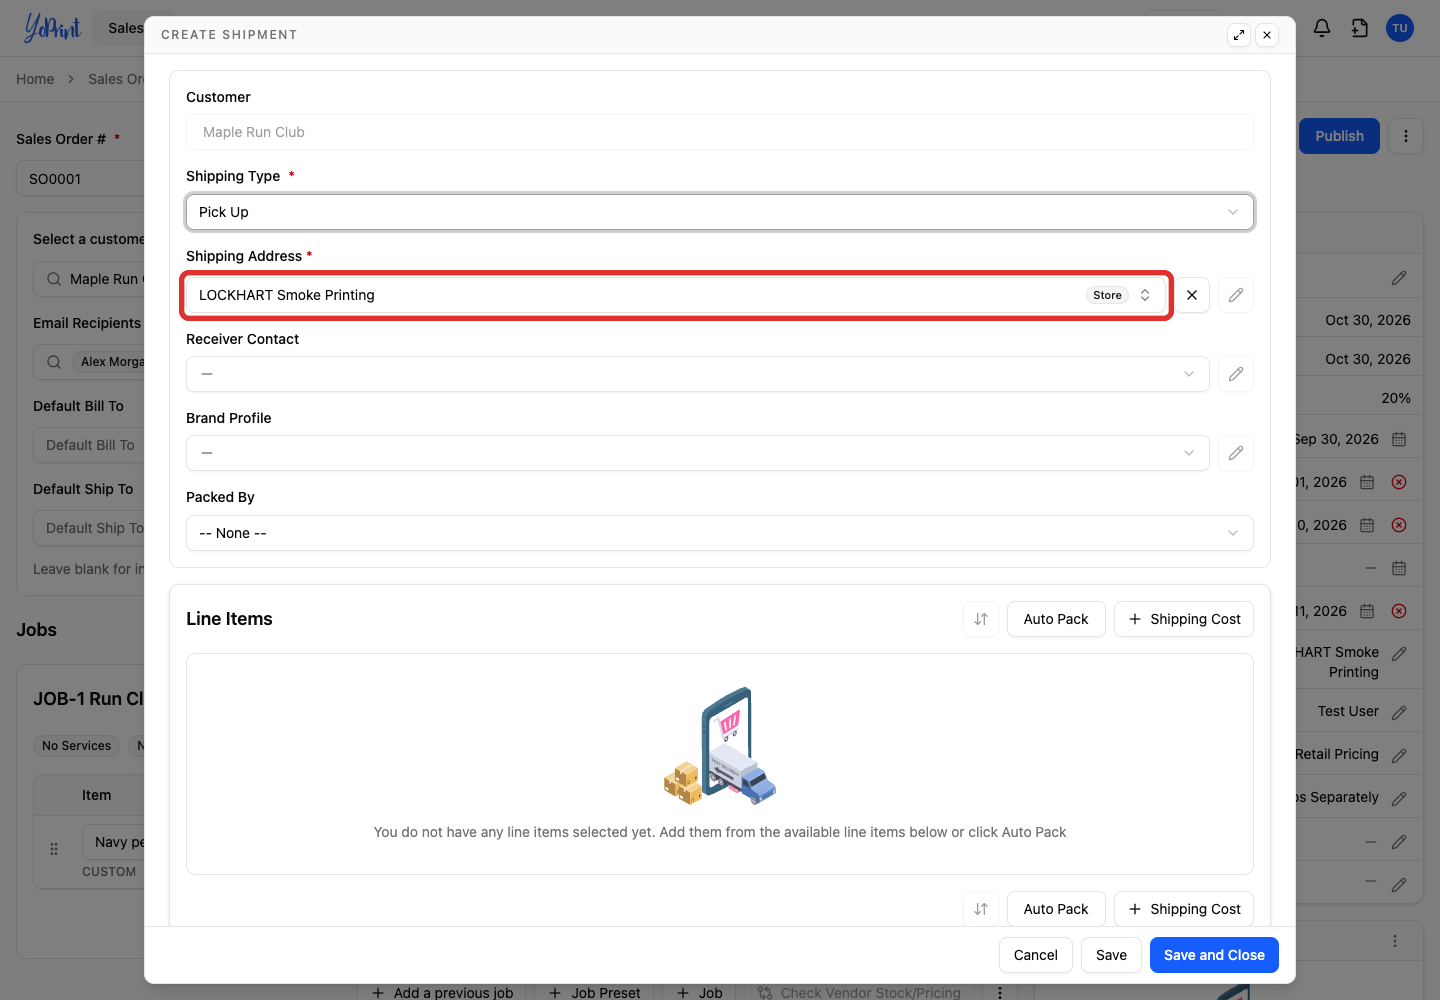Click the document export icon in header
The image size is (1440, 1000).
[1360, 28]
